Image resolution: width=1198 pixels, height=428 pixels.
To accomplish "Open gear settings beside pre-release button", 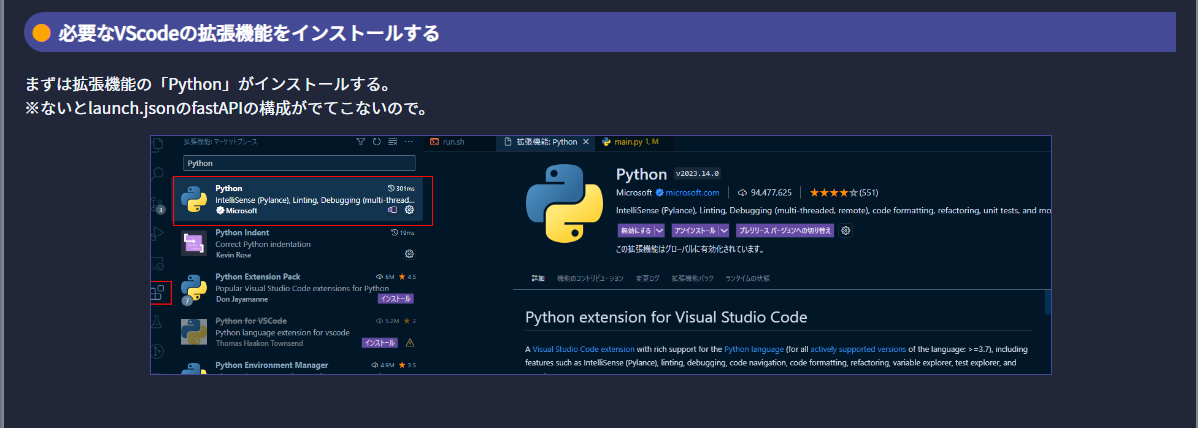I will pos(846,230).
